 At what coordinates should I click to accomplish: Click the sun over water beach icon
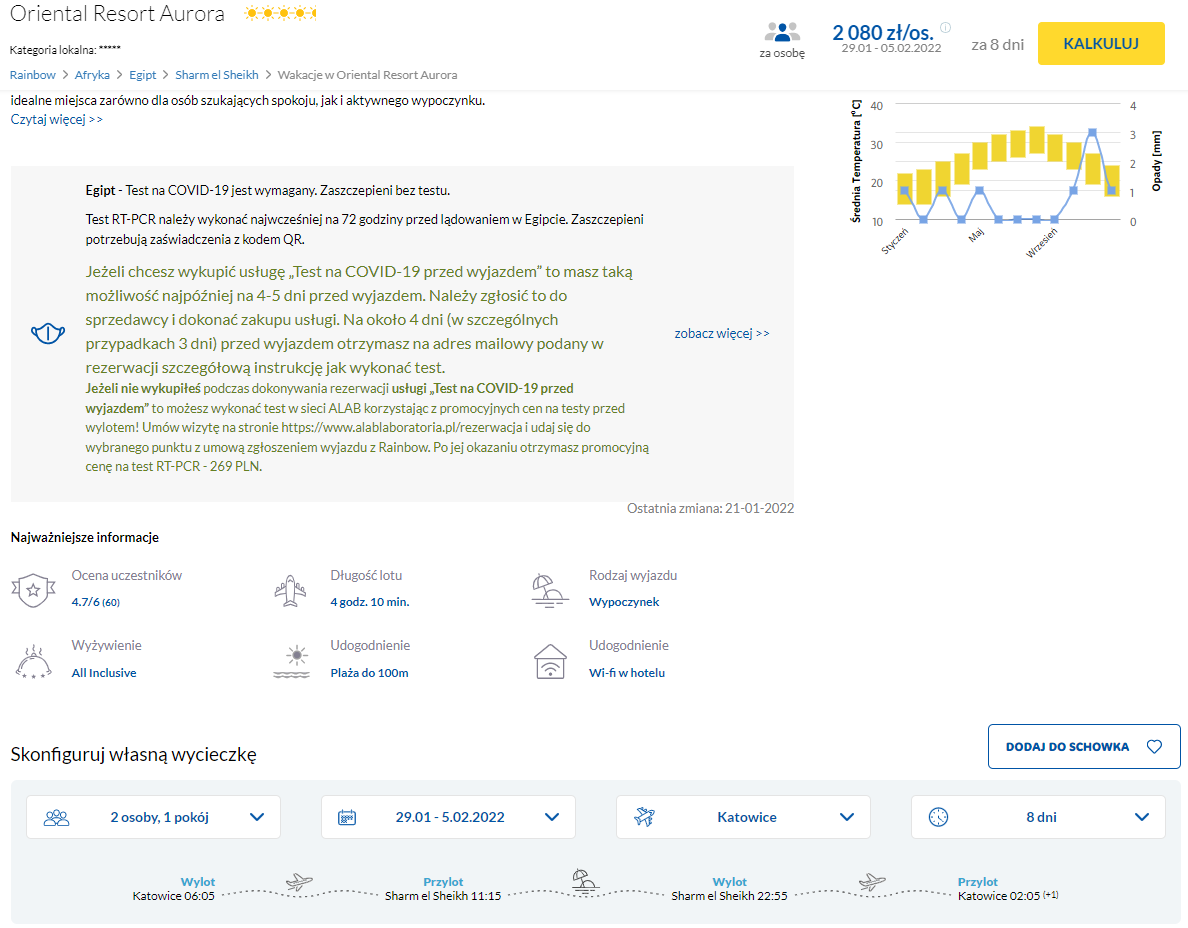pos(292,661)
